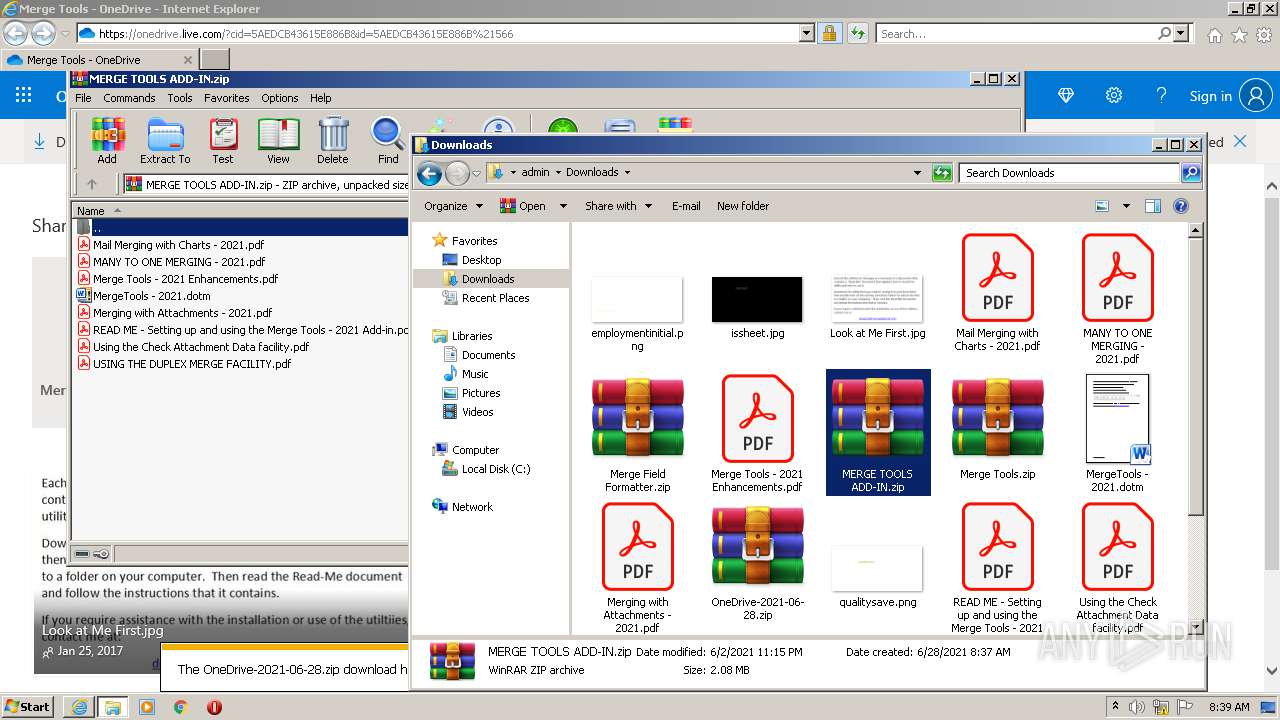The height and width of the screenshot is (720, 1280).
Task: Click the Windows Start button
Action: click(27, 707)
